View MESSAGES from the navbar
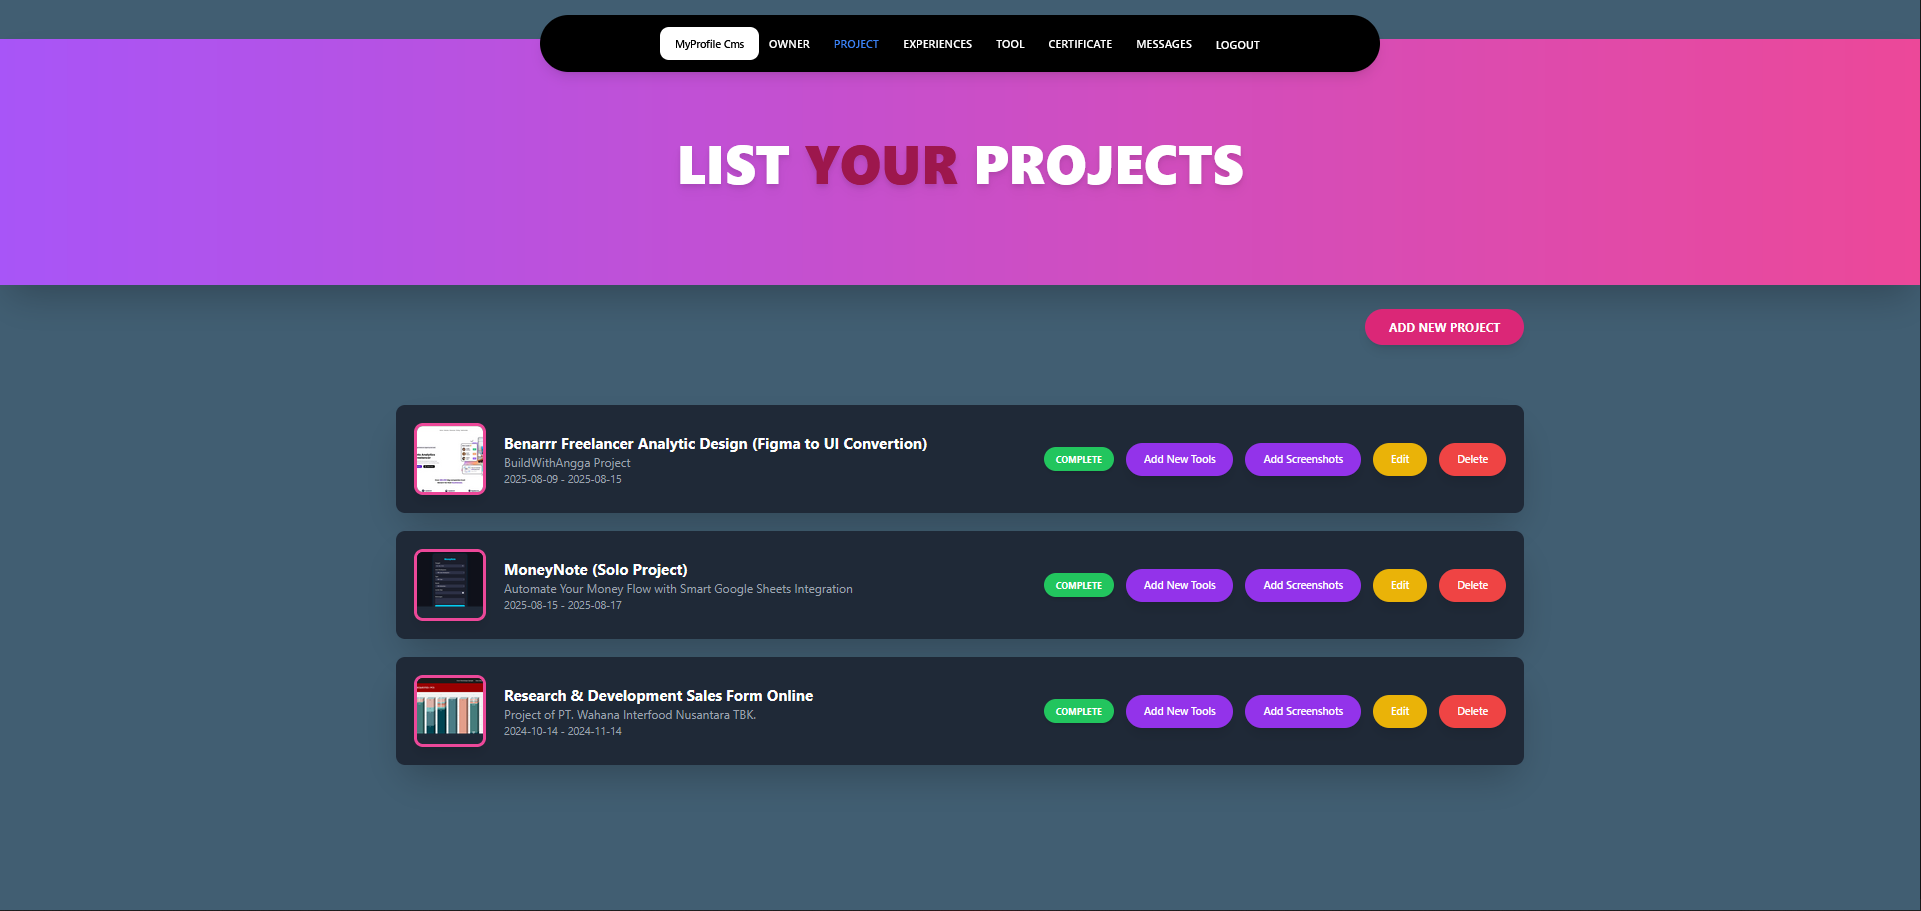The height and width of the screenshot is (911, 1921). point(1163,44)
